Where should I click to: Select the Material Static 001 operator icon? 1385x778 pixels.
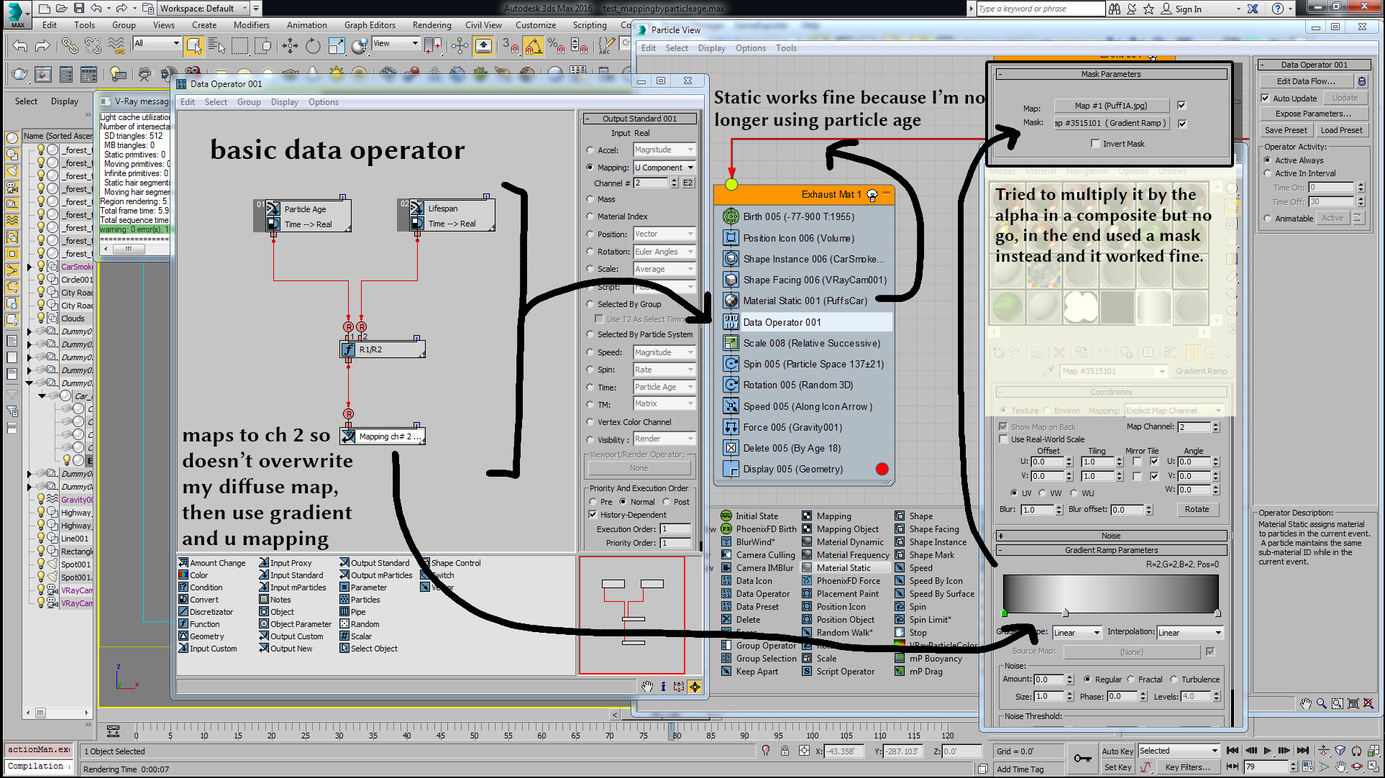coord(731,300)
